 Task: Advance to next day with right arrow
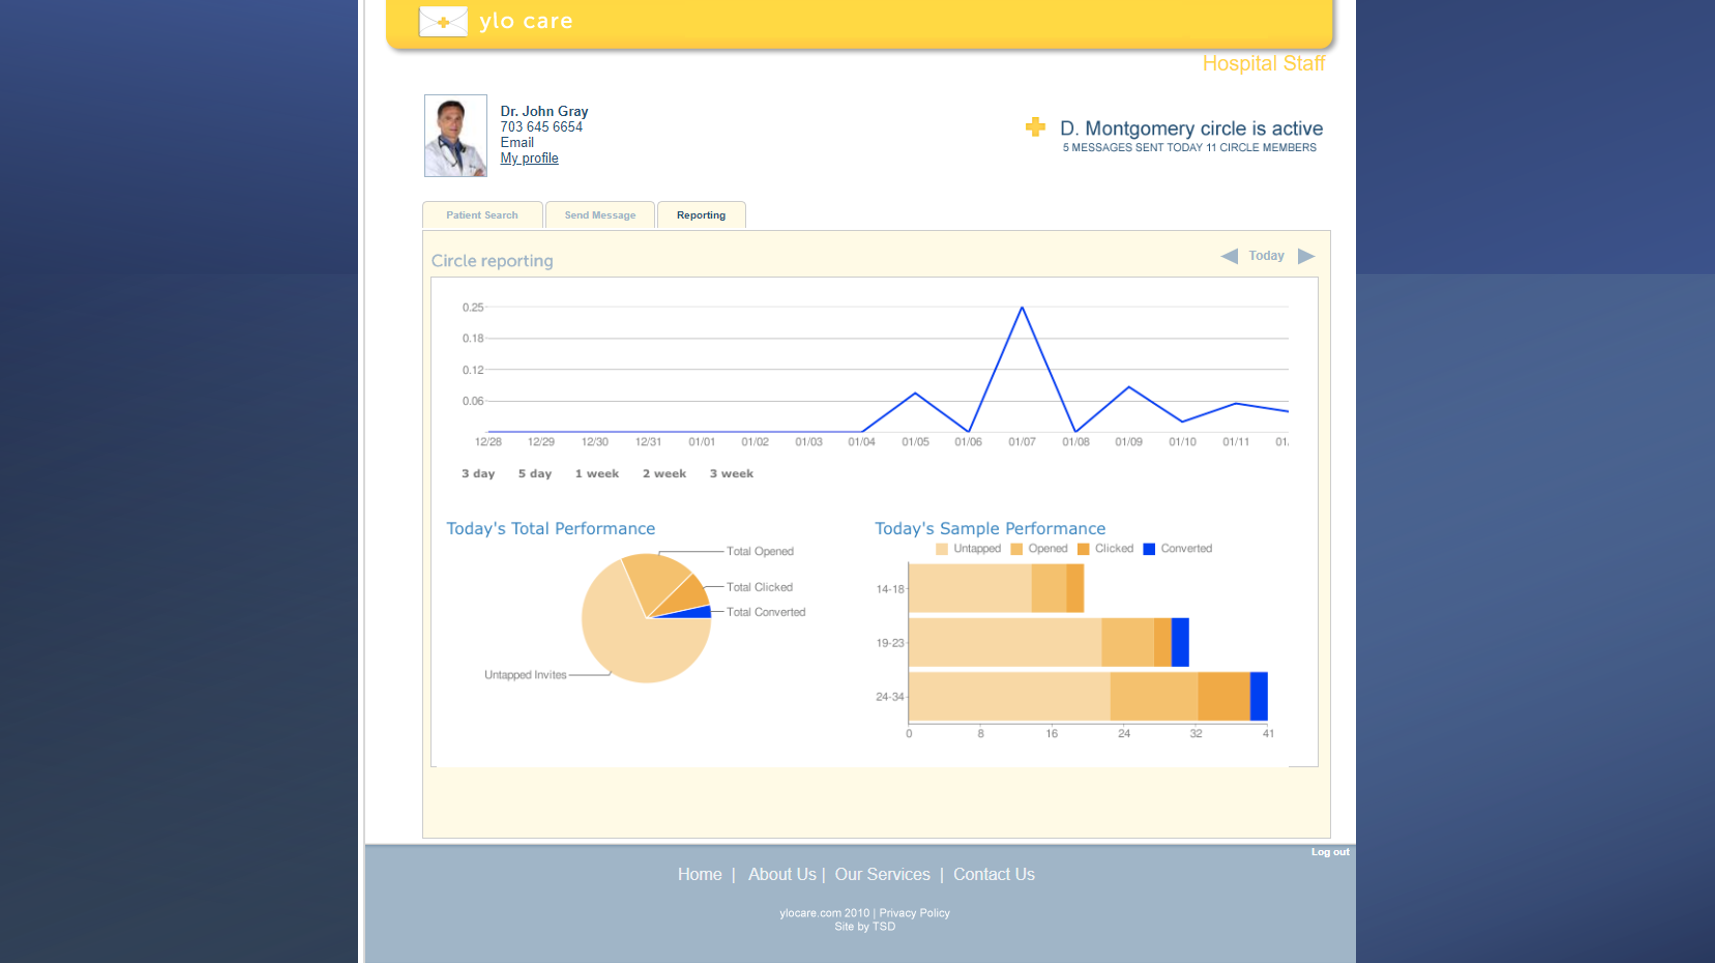pos(1306,256)
